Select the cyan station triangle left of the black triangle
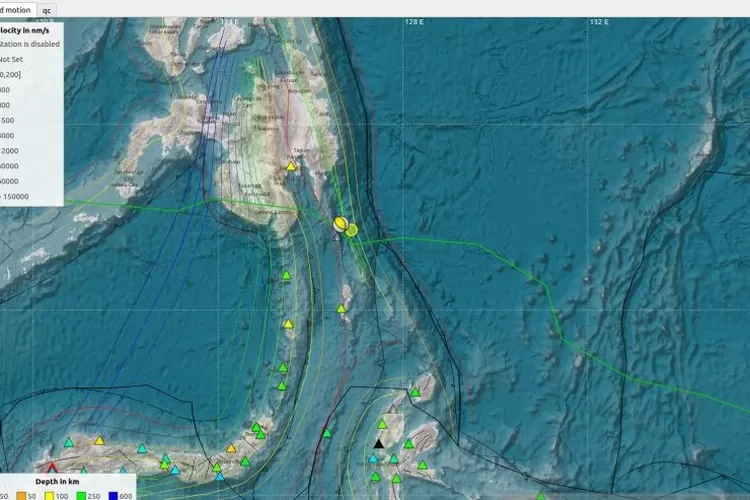Image resolution: width=750 pixels, height=500 pixels. 373,458
